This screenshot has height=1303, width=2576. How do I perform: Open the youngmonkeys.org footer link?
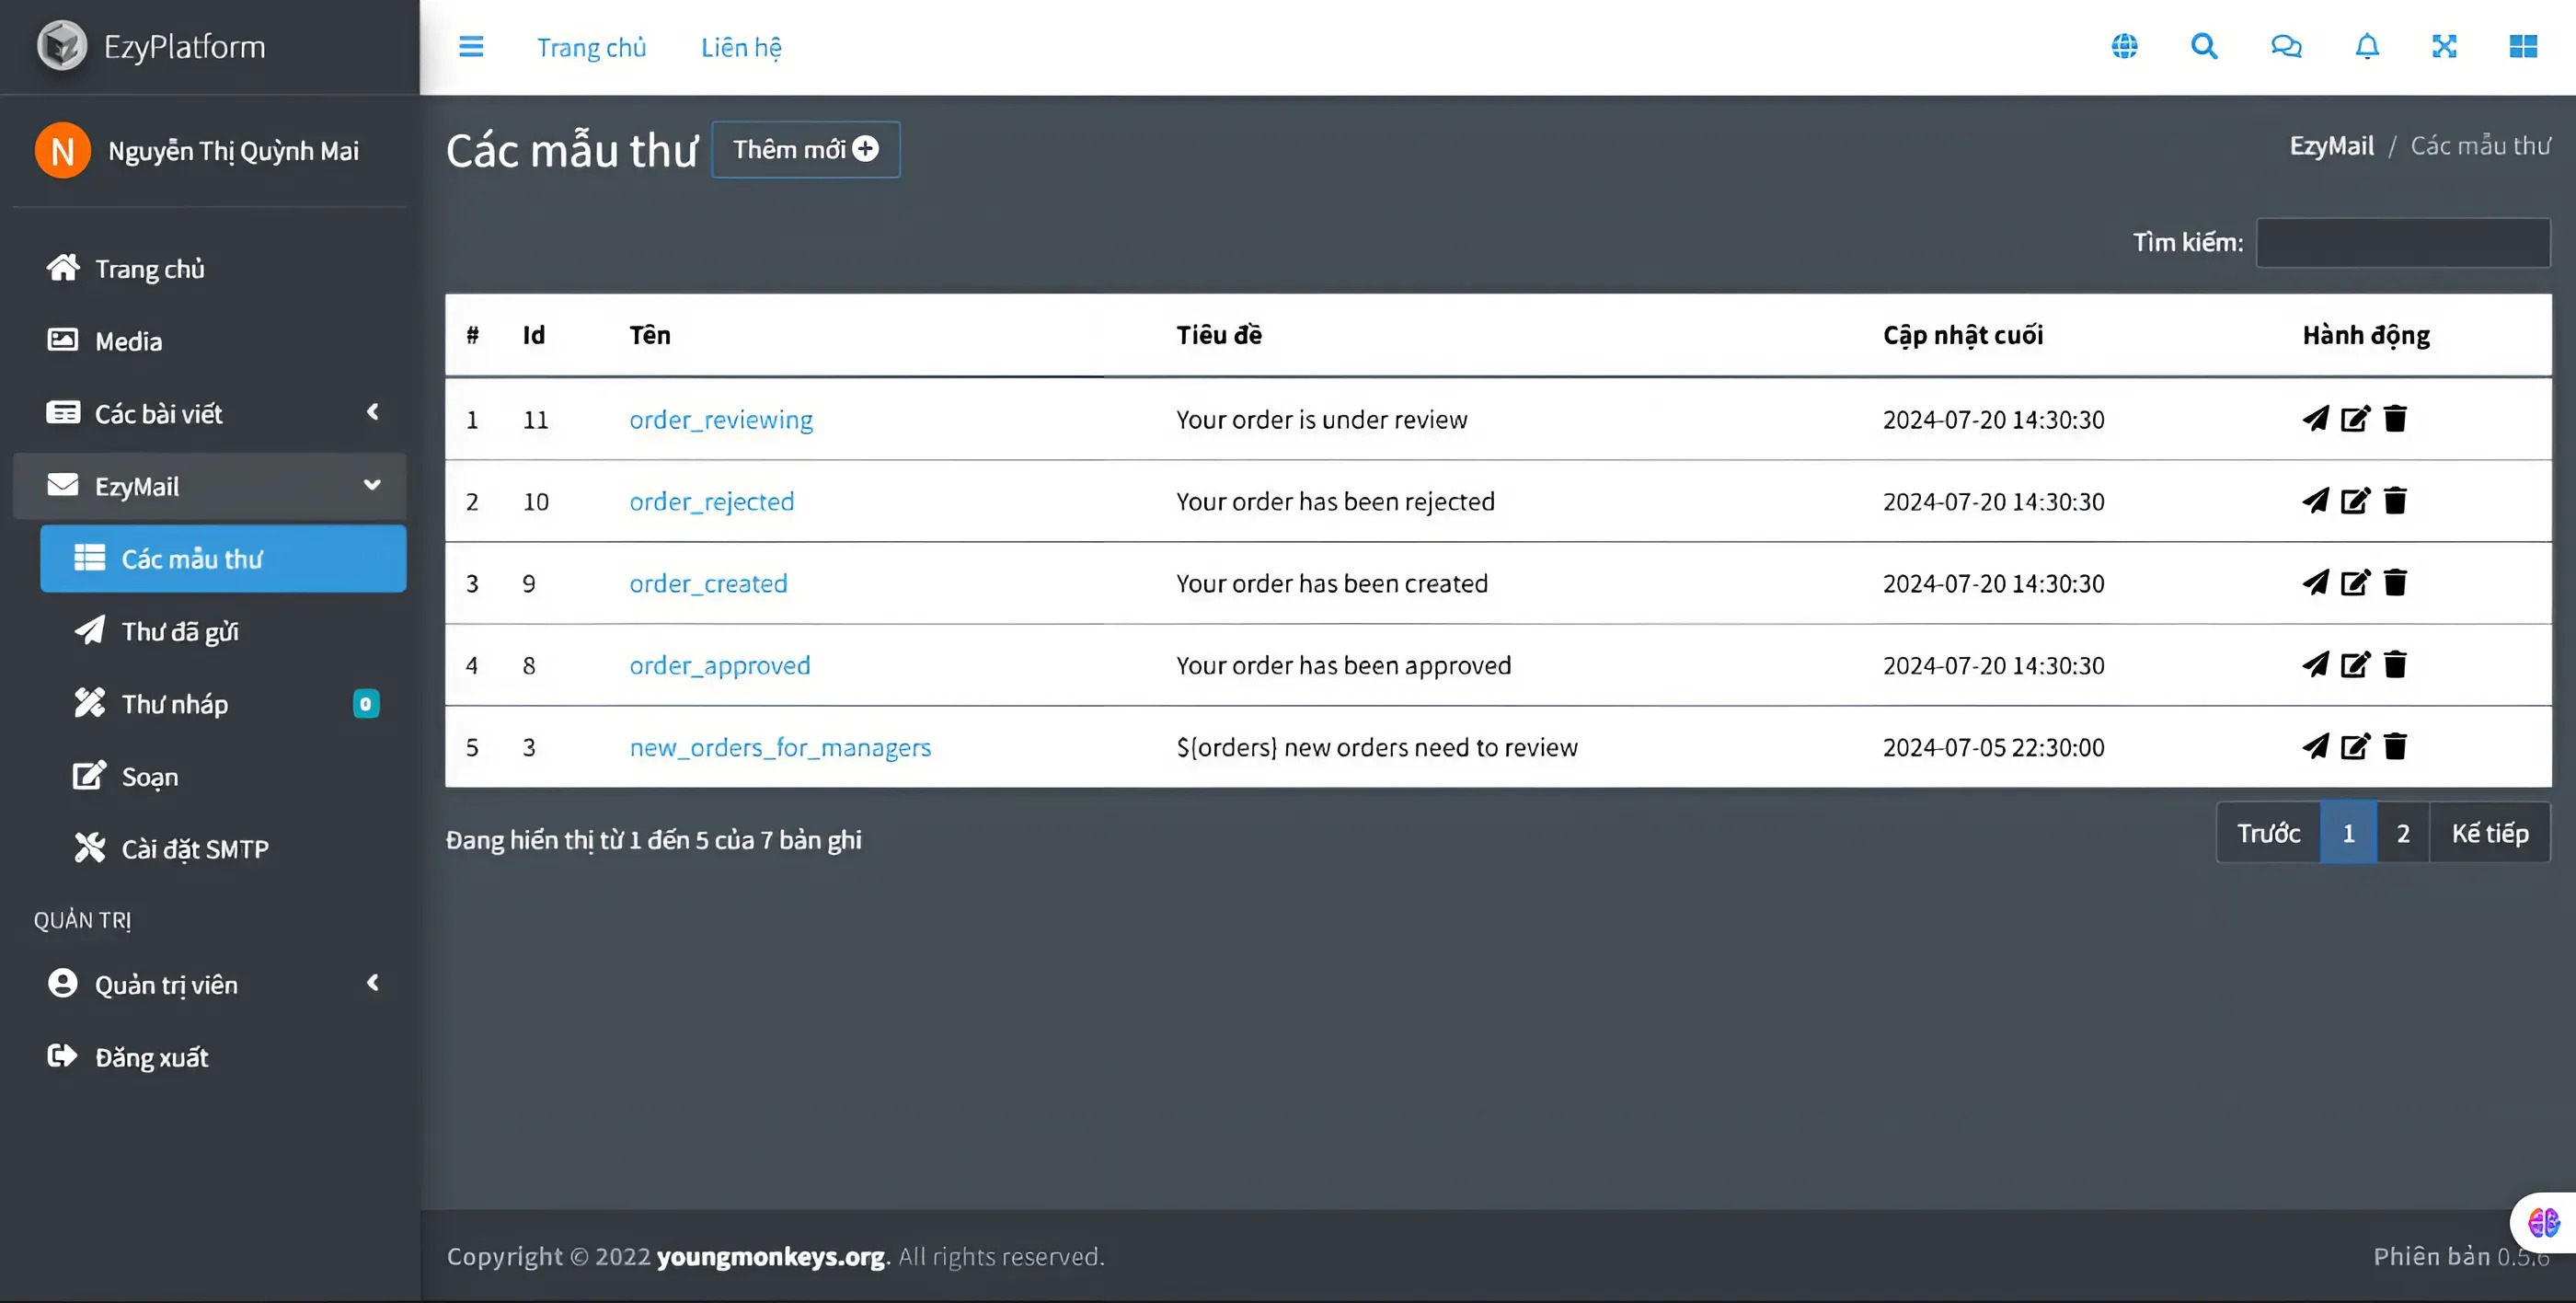coord(770,1256)
